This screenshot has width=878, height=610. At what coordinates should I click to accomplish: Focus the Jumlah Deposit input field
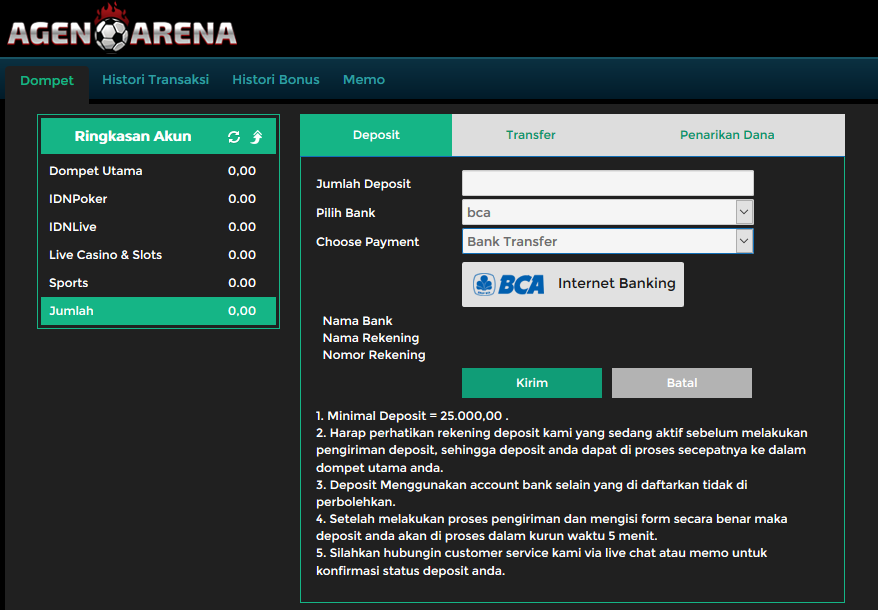point(608,183)
